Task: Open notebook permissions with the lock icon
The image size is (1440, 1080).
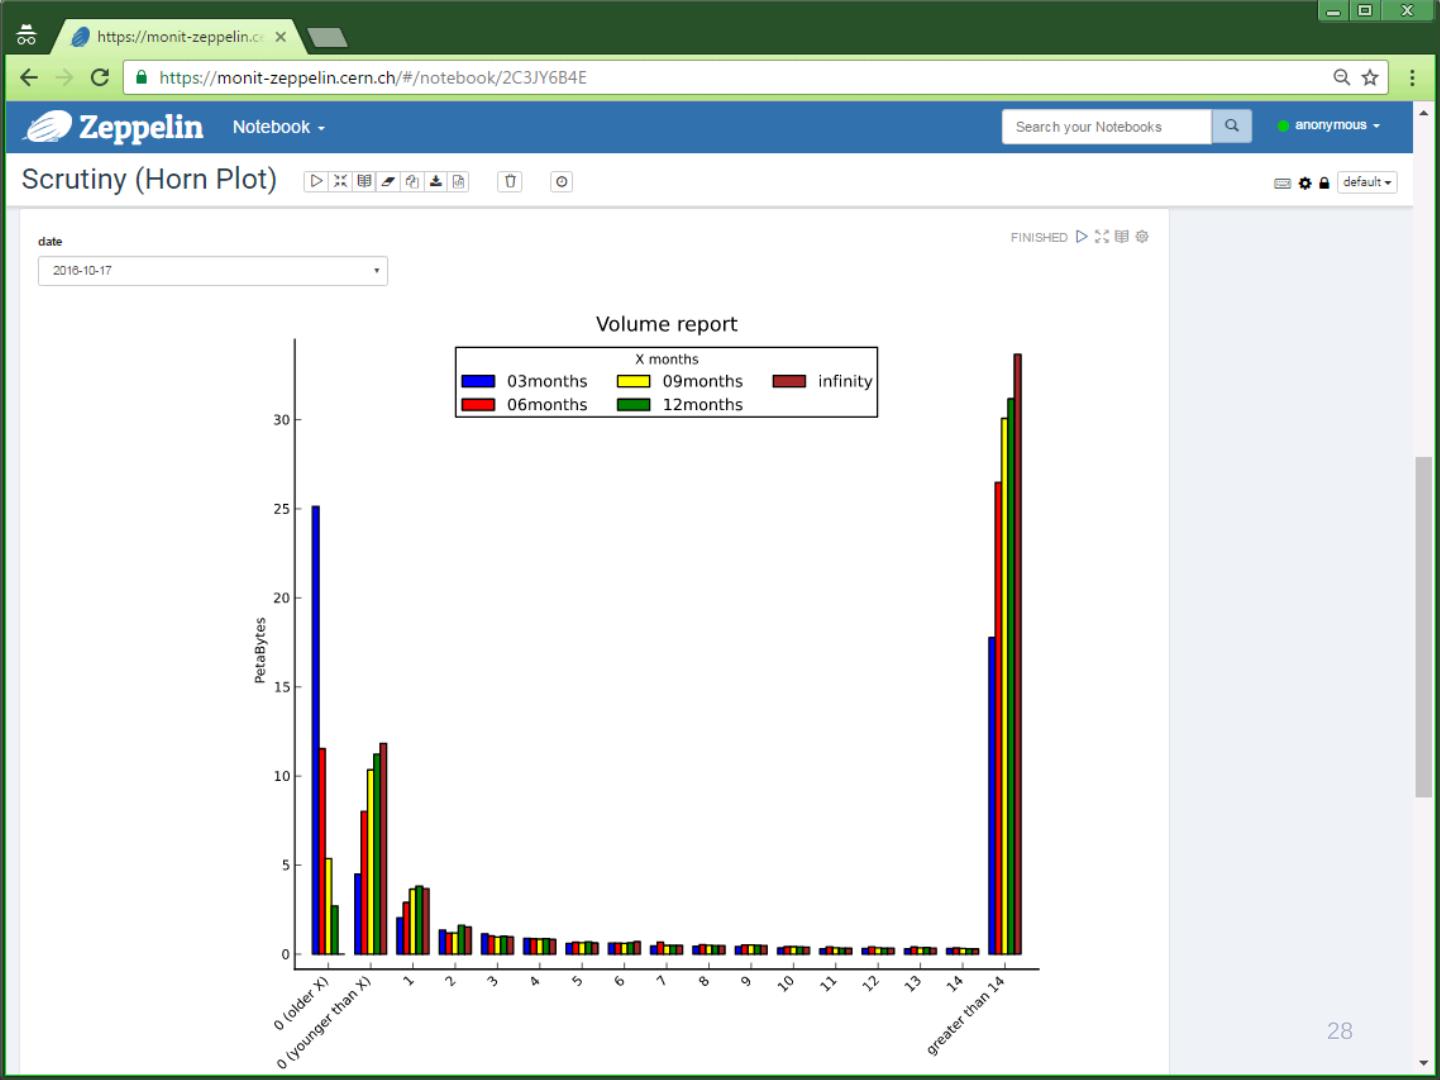Action: (x=1324, y=183)
